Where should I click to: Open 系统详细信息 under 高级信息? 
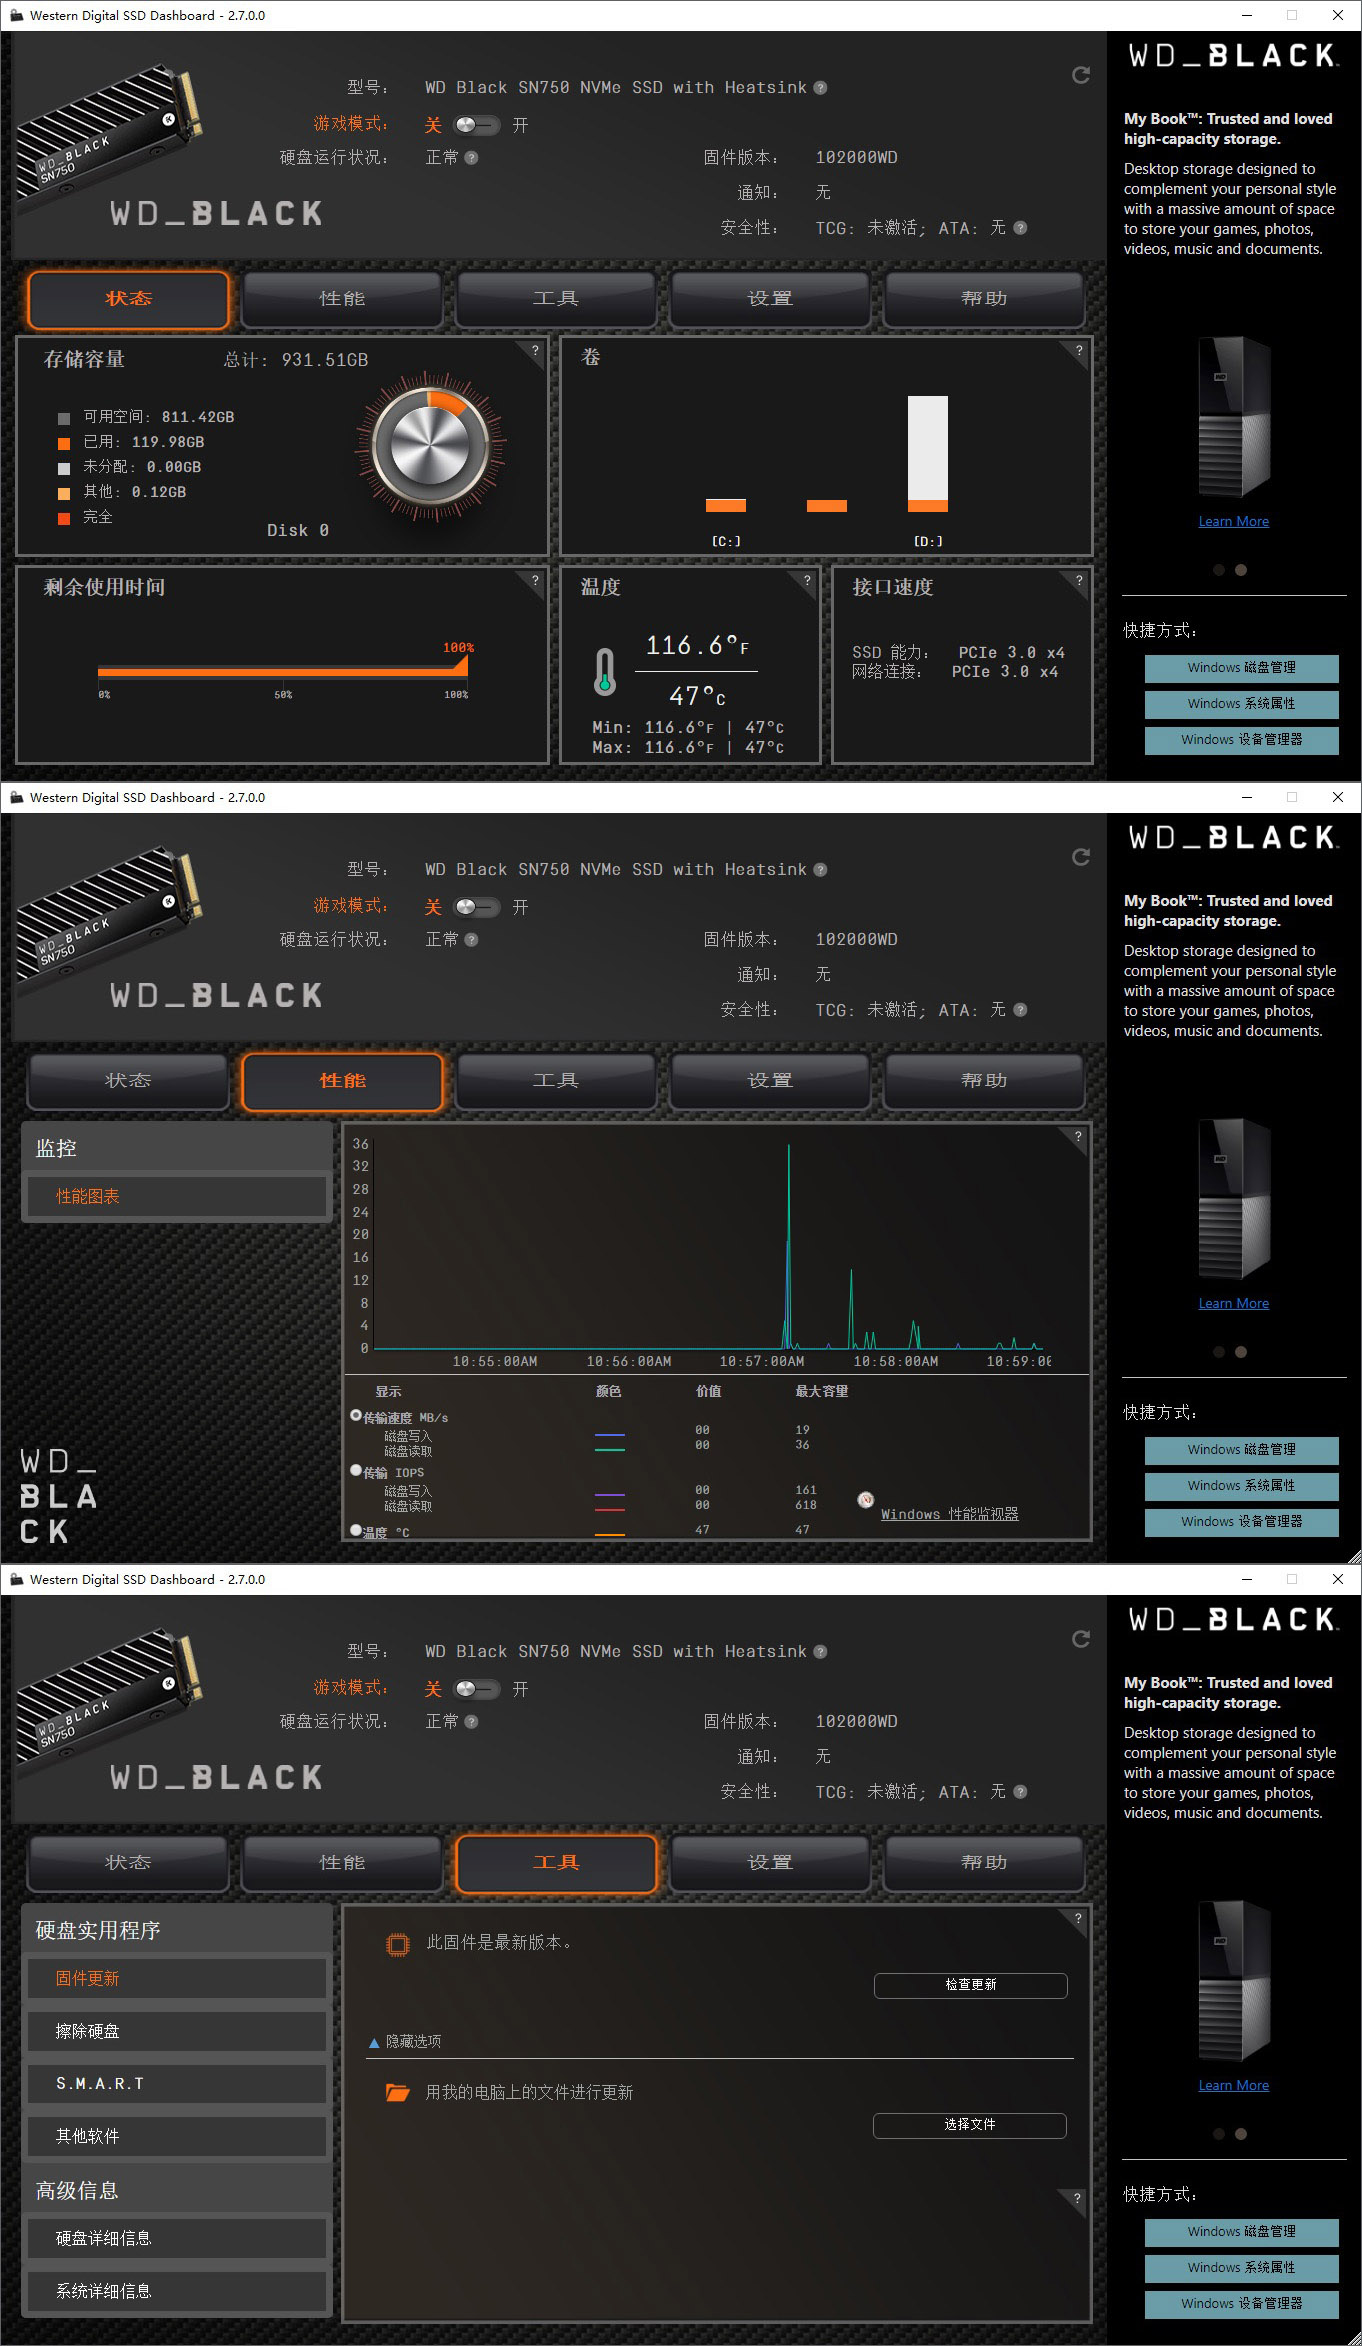point(177,2291)
